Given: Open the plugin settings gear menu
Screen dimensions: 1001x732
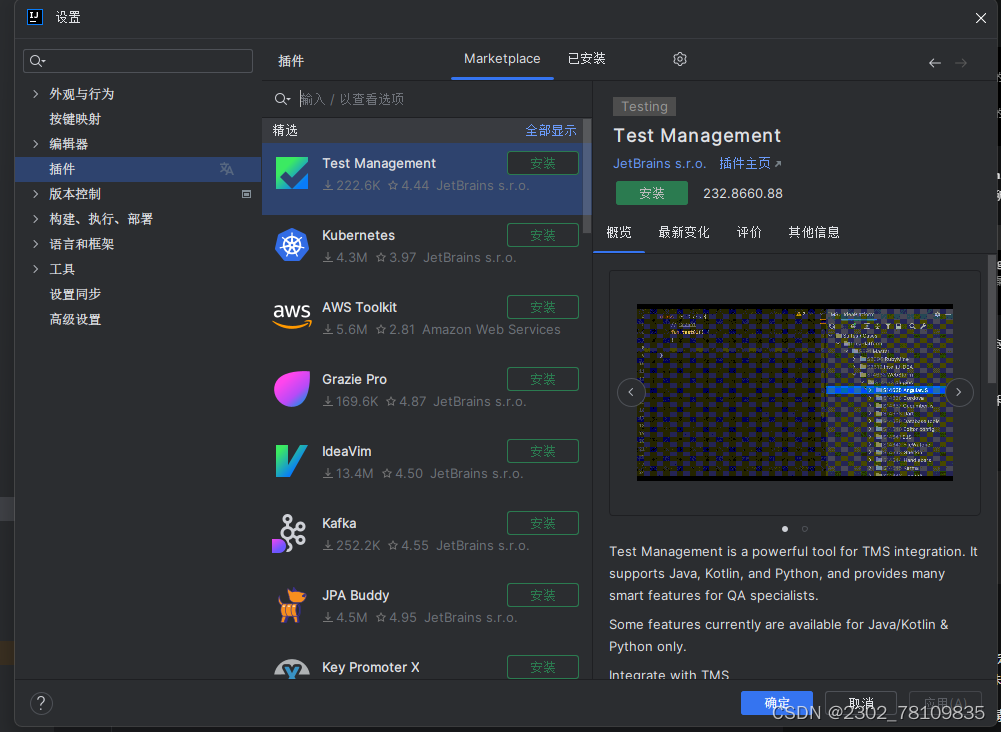Looking at the screenshot, I should [680, 59].
